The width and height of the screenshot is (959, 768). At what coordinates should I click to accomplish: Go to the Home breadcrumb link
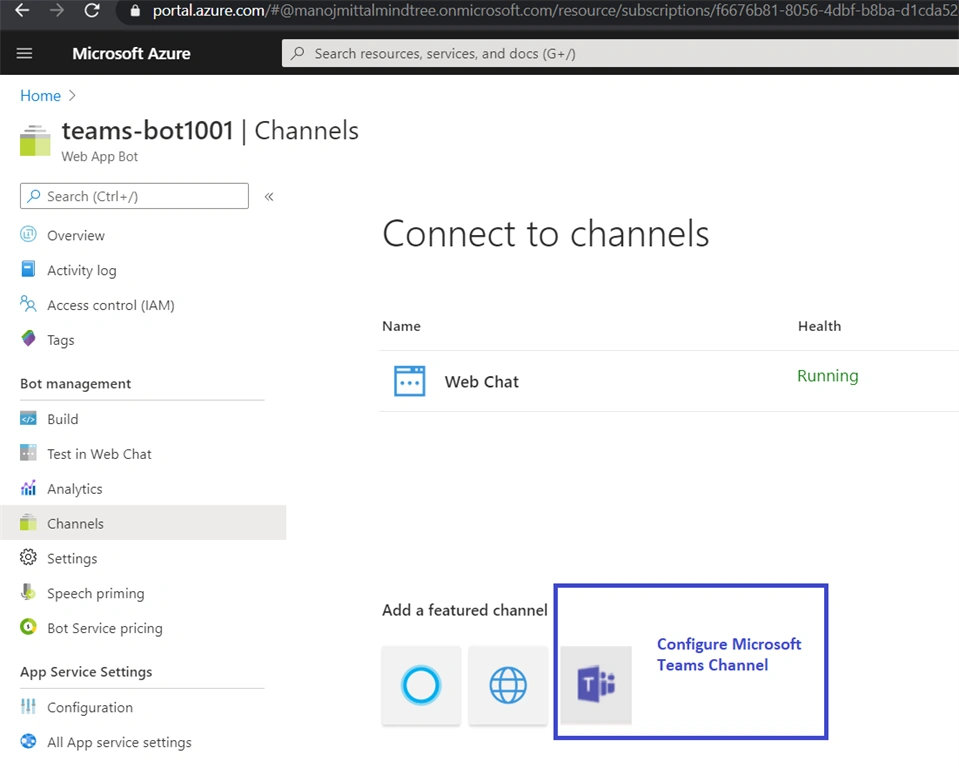click(40, 96)
